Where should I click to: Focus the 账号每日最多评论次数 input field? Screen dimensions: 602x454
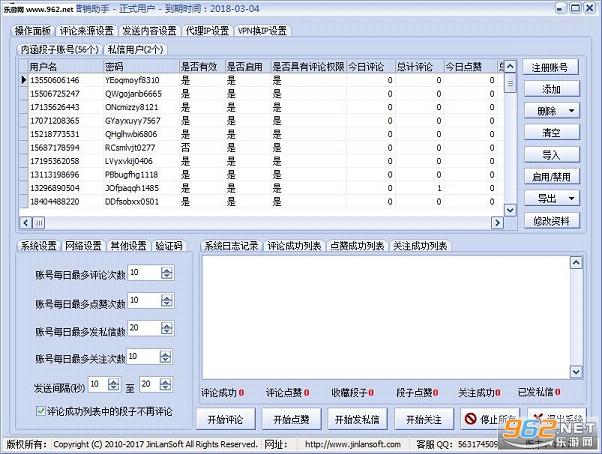coord(144,272)
